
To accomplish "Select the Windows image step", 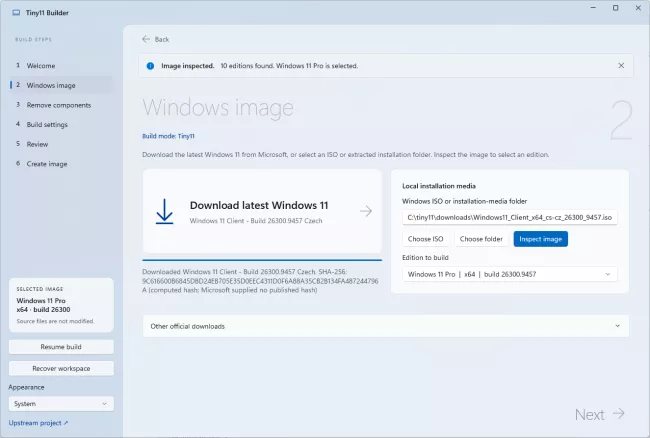I will click(x=61, y=85).
